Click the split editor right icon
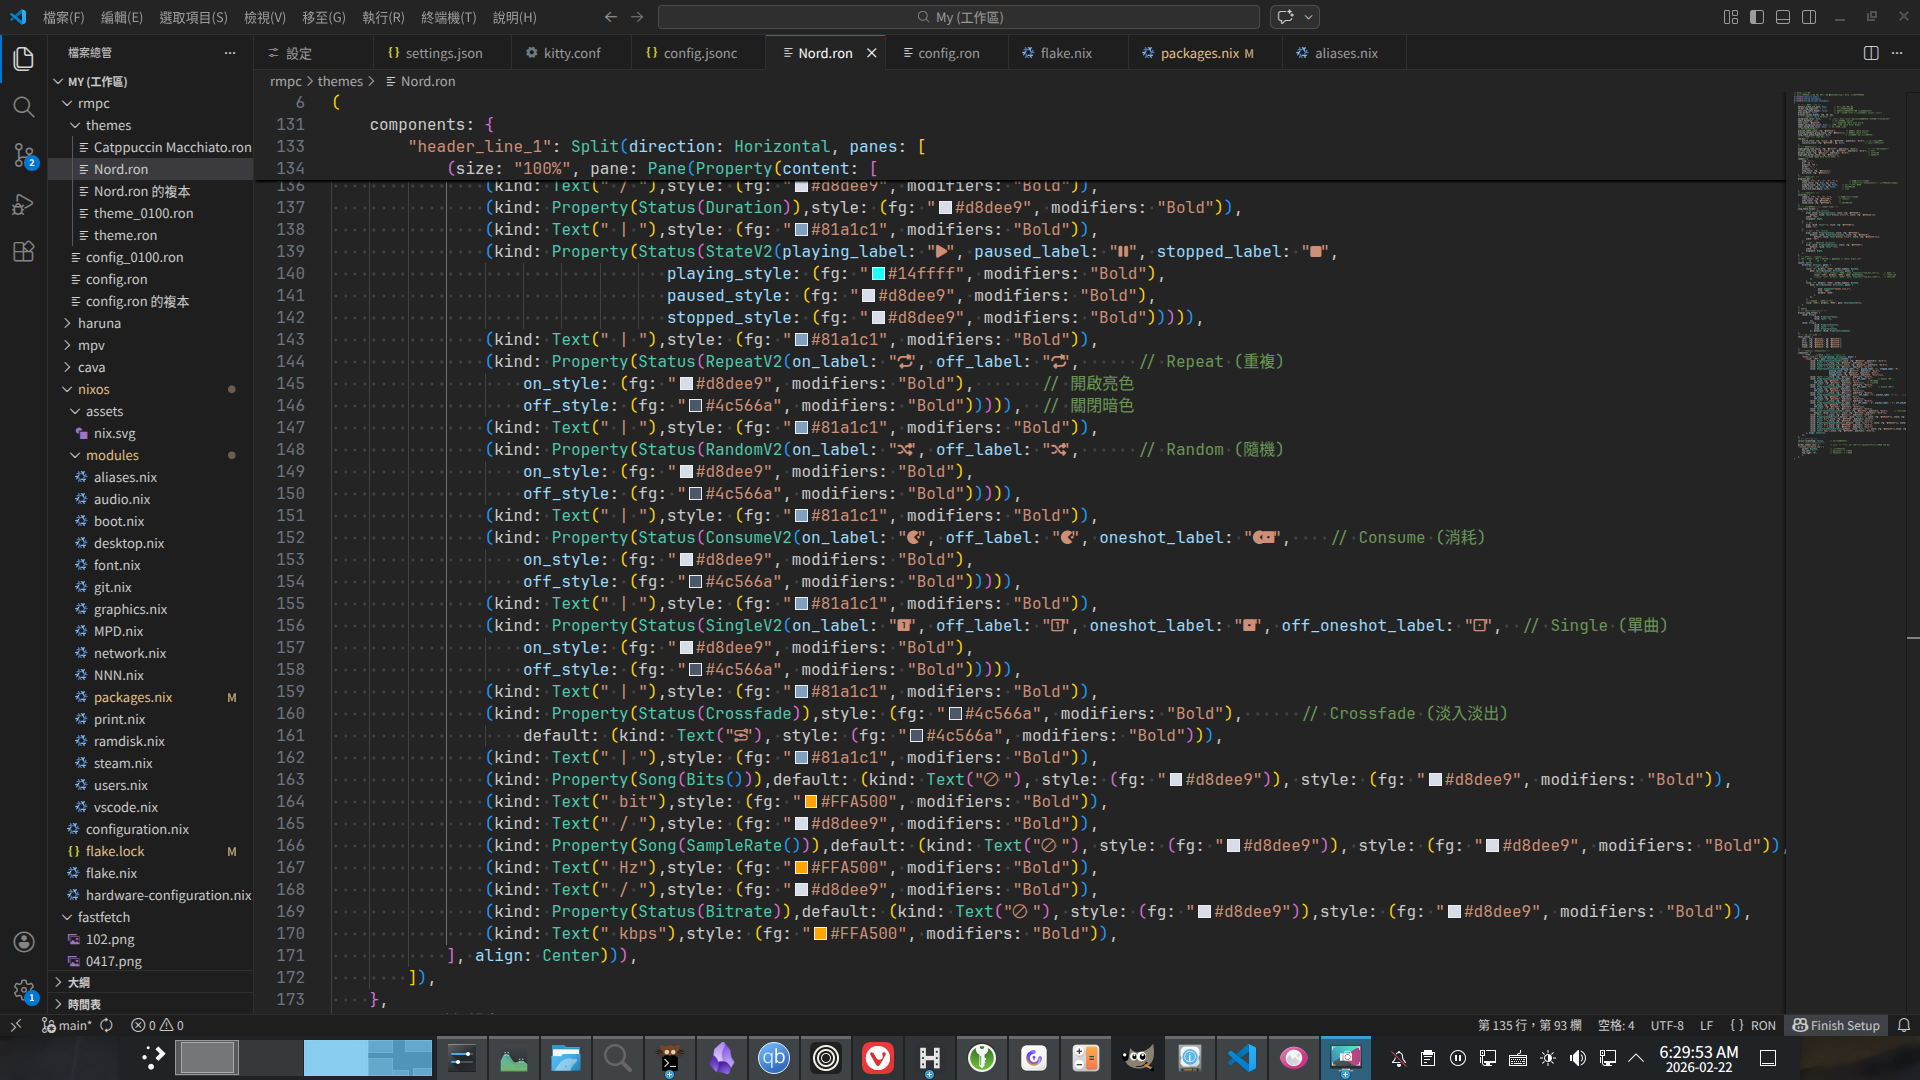Screen dimensions: 1920x1080 click(x=1871, y=53)
